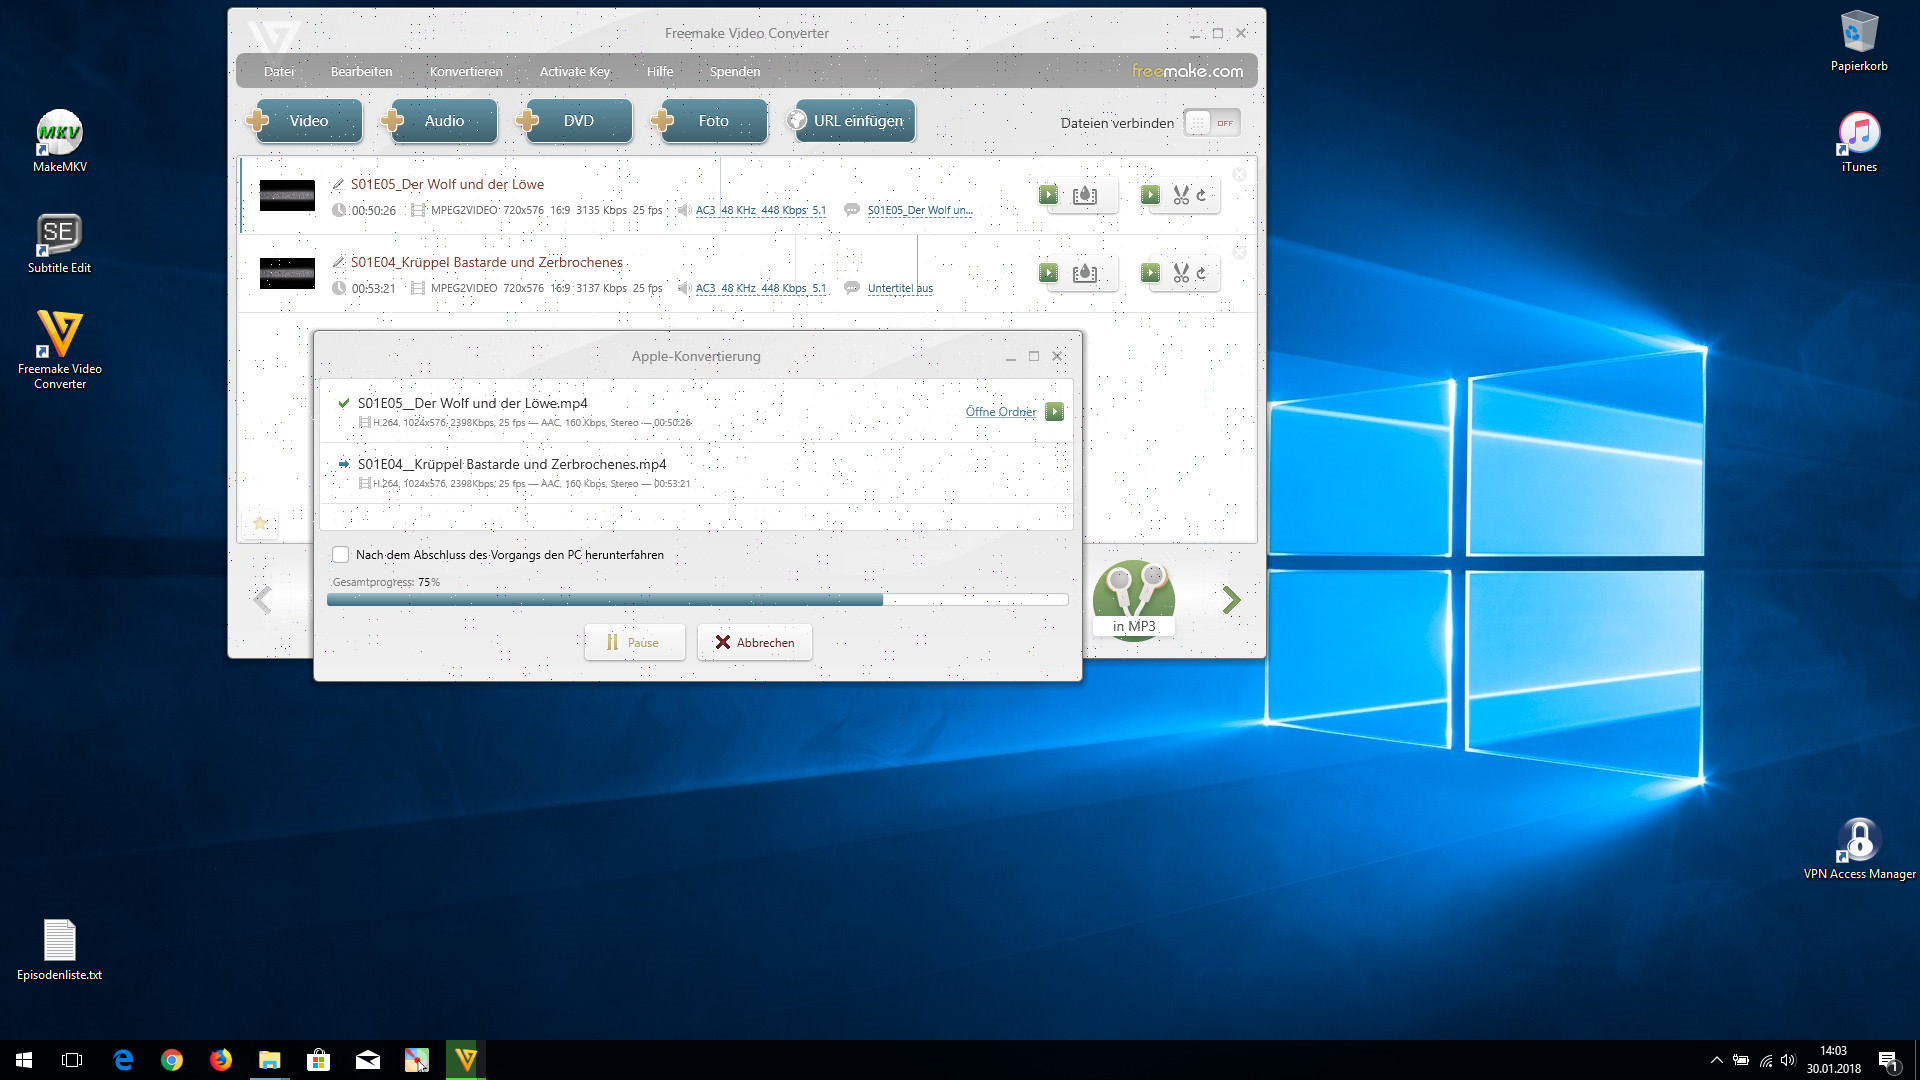The height and width of the screenshot is (1080, 1920).
Task: Open Untertitel aus subtitle dropdown
Action: [900, 288]
